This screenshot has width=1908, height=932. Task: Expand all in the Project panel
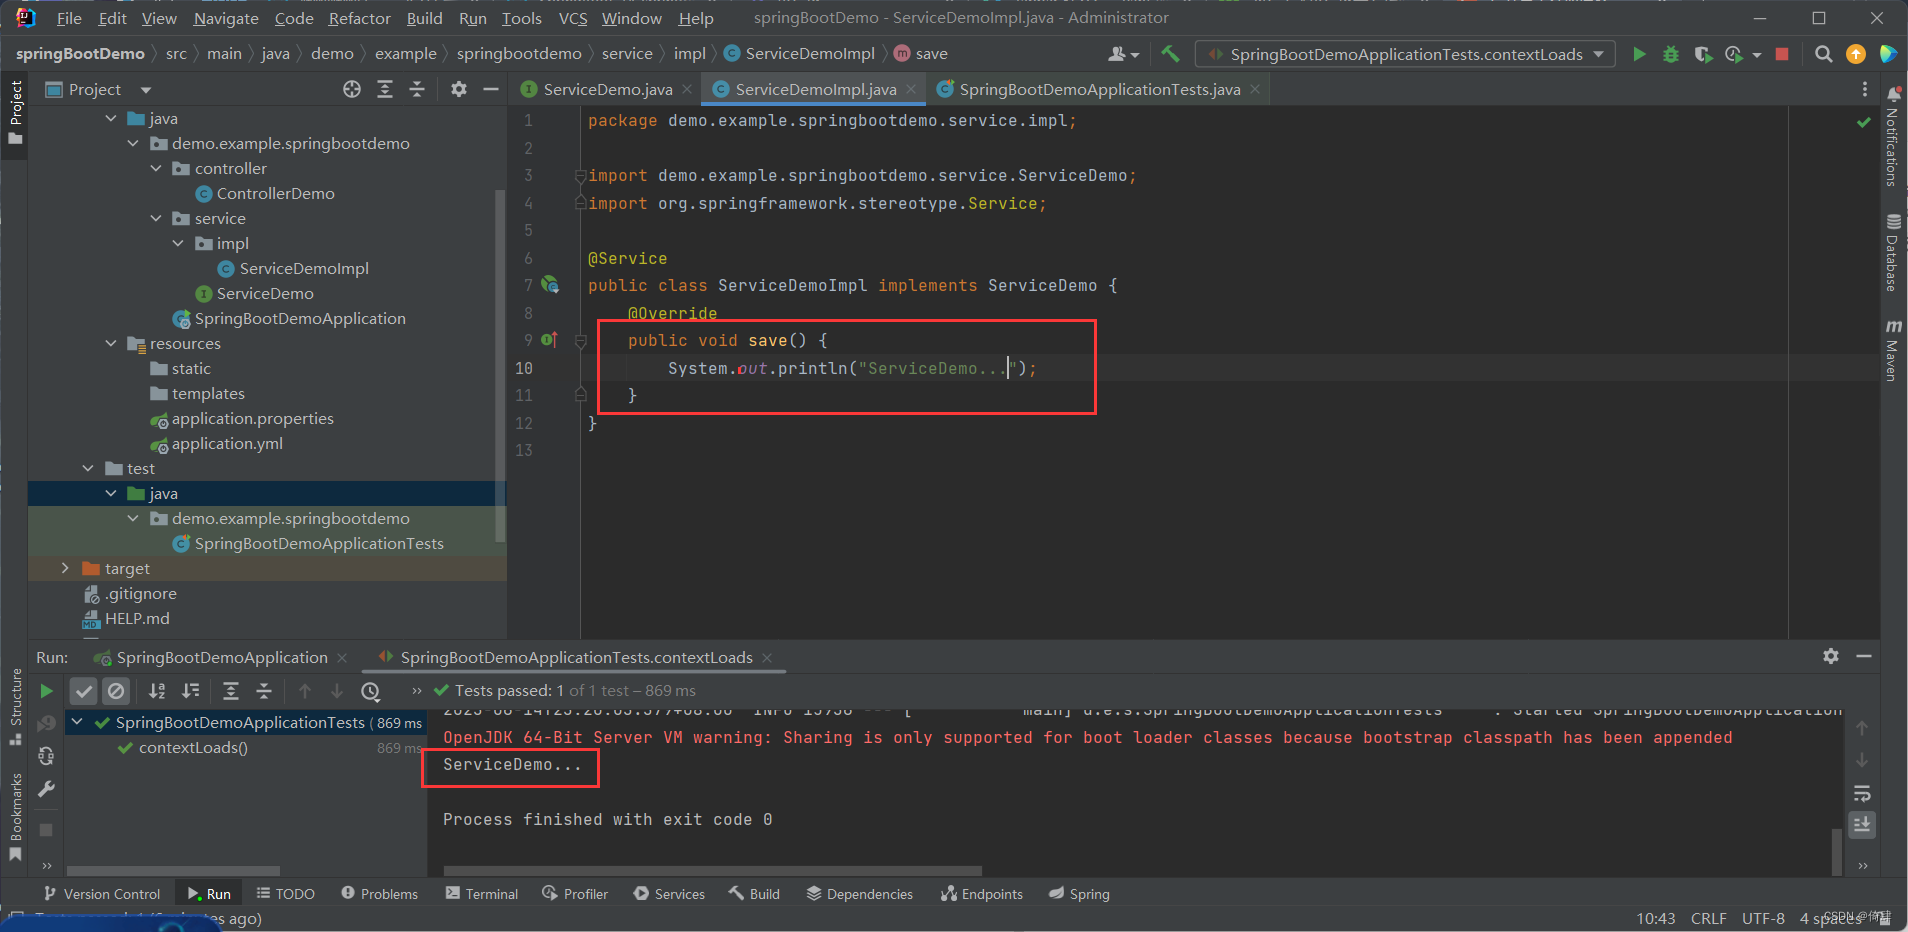[x=385, y=89]
